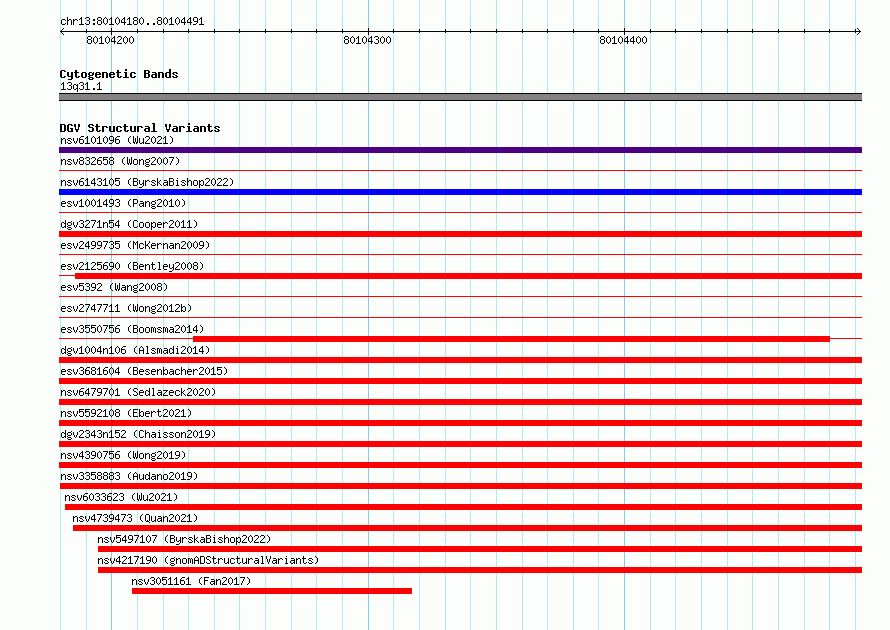
Task: Open variant esv3550756 (Boomsma2014)
Action: [x=132, y=329]
